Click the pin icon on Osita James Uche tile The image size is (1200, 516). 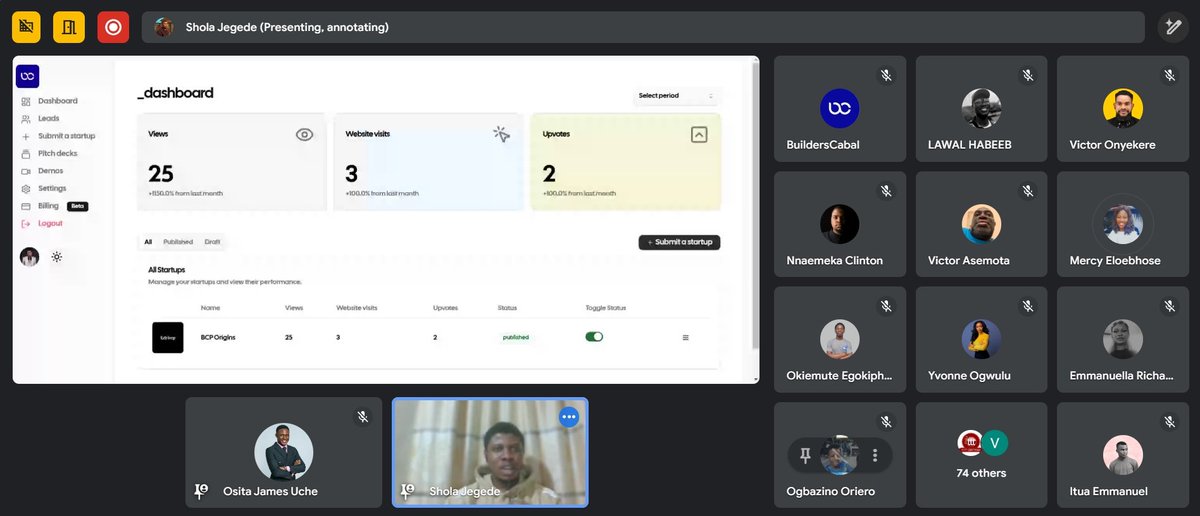point(200,491)
